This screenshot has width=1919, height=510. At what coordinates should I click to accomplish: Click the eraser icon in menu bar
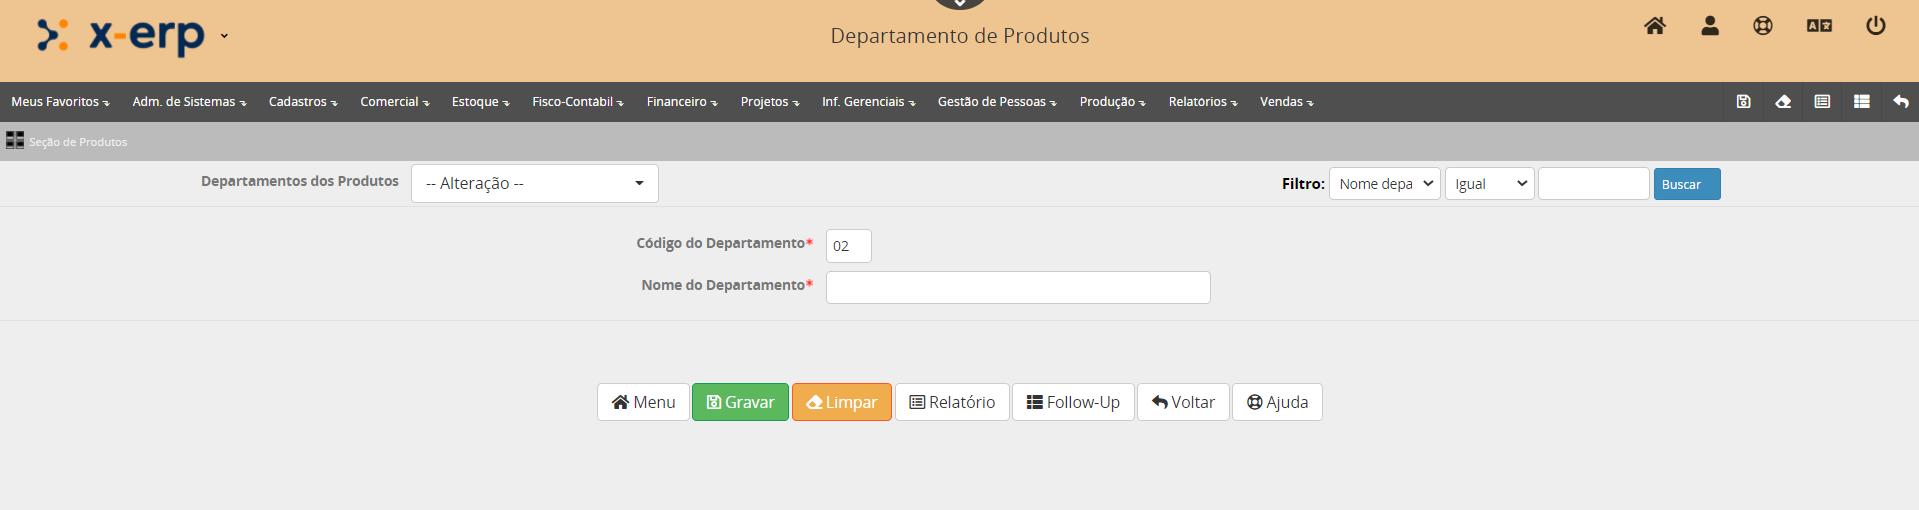1783,102
